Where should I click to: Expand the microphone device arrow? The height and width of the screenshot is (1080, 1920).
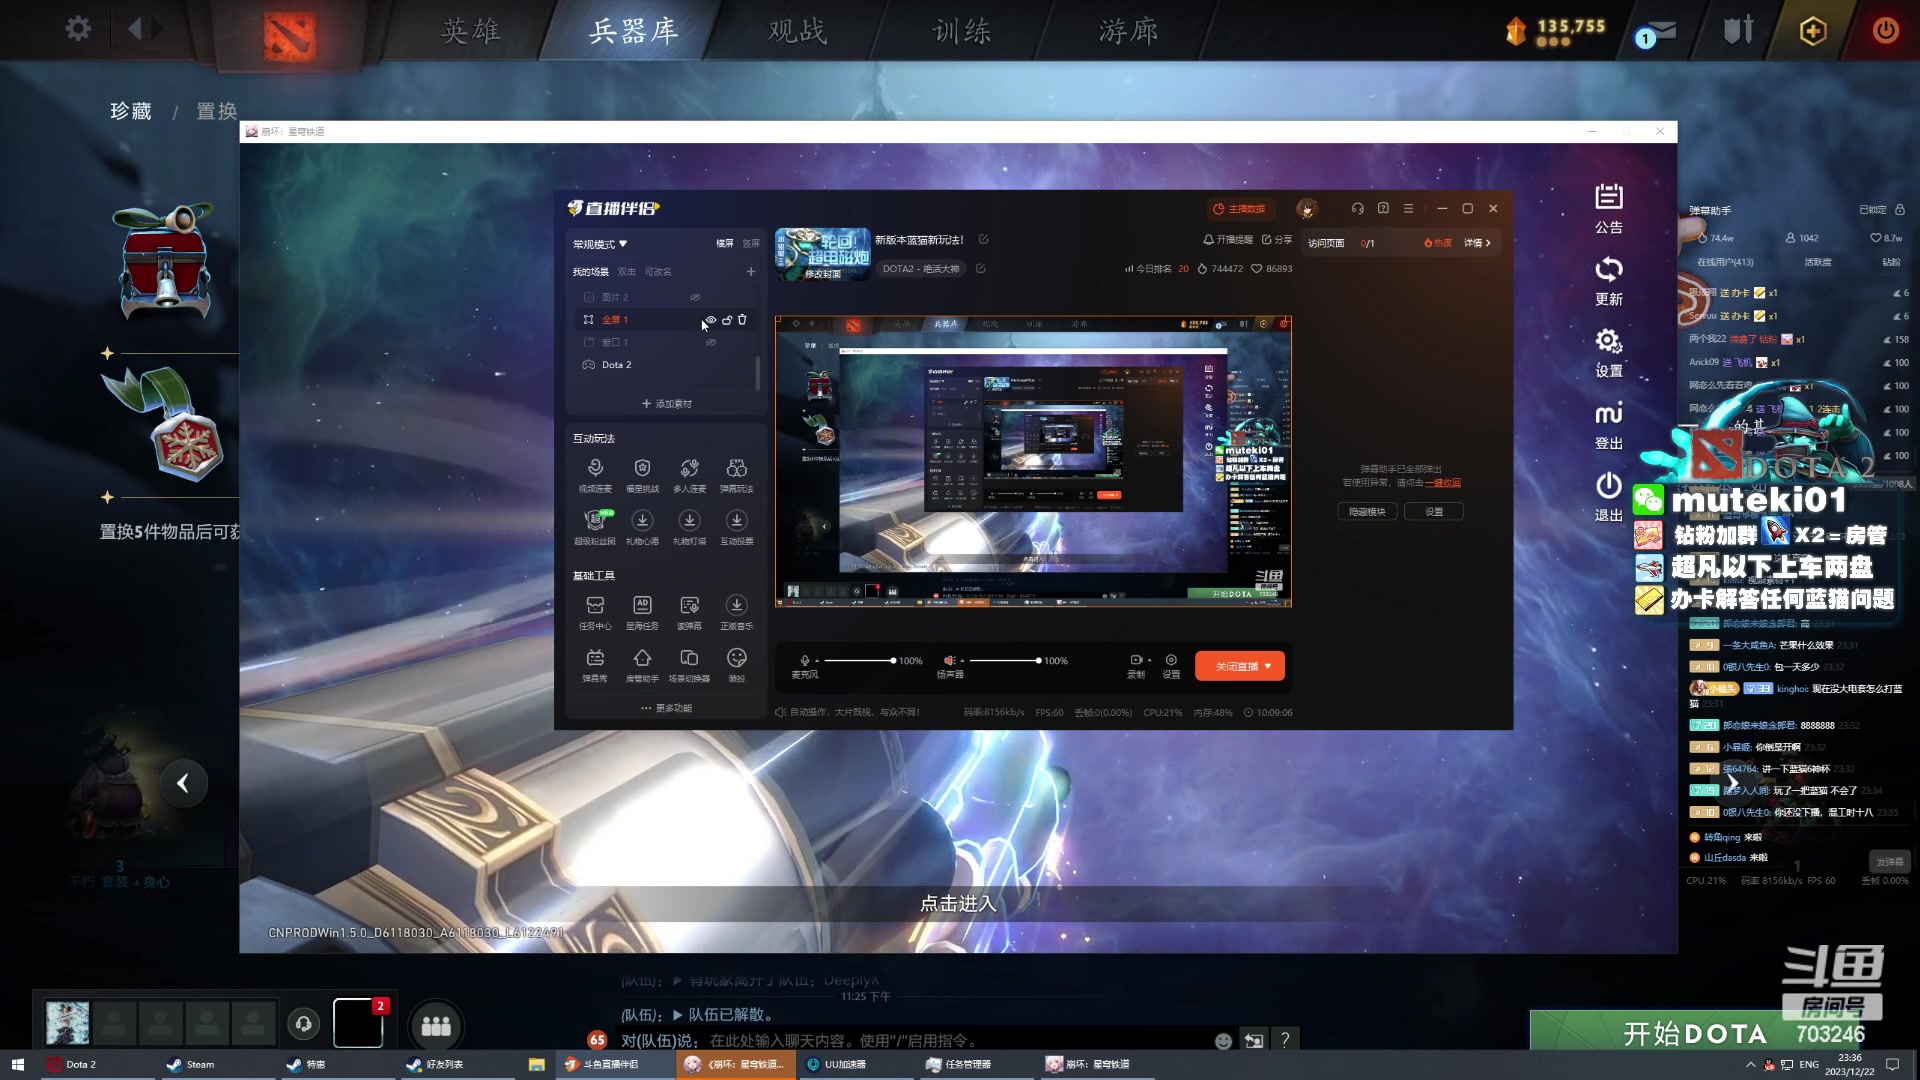click(x=817, y=661)
